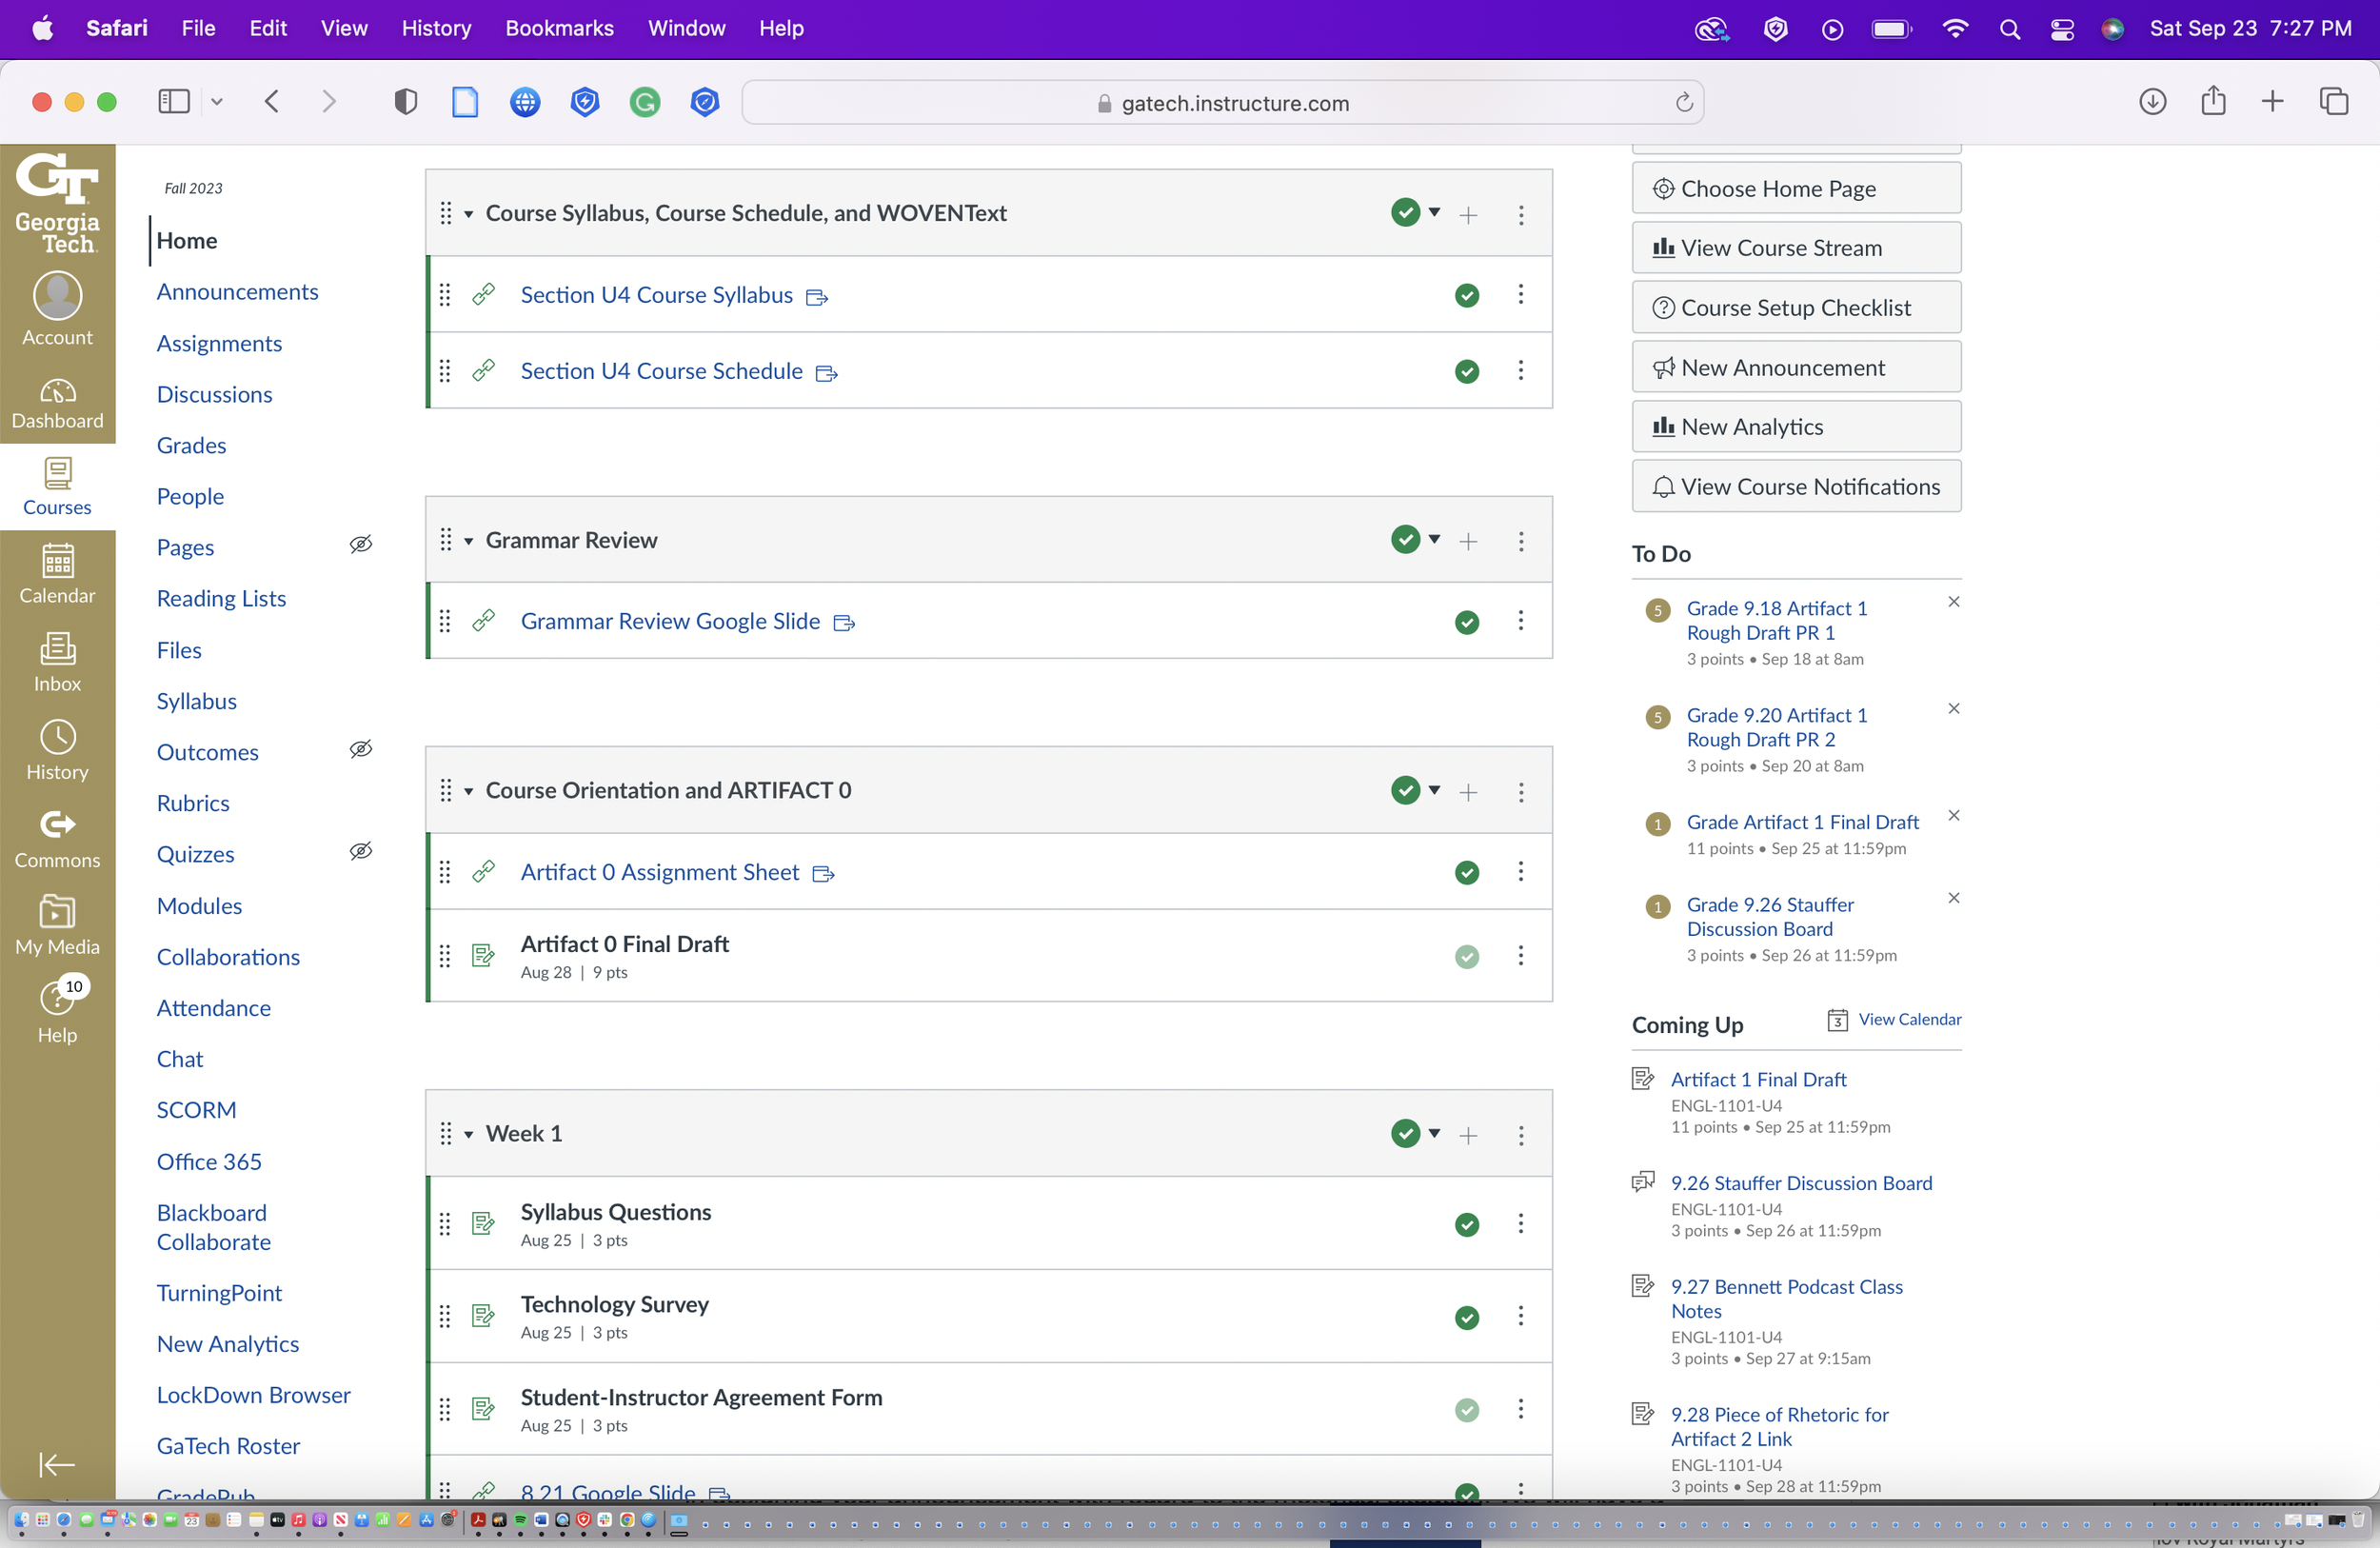2380x1548 pixels.
Task: Unpublish Section U4 Course Syllabus item
Action: pos(1466,295)
